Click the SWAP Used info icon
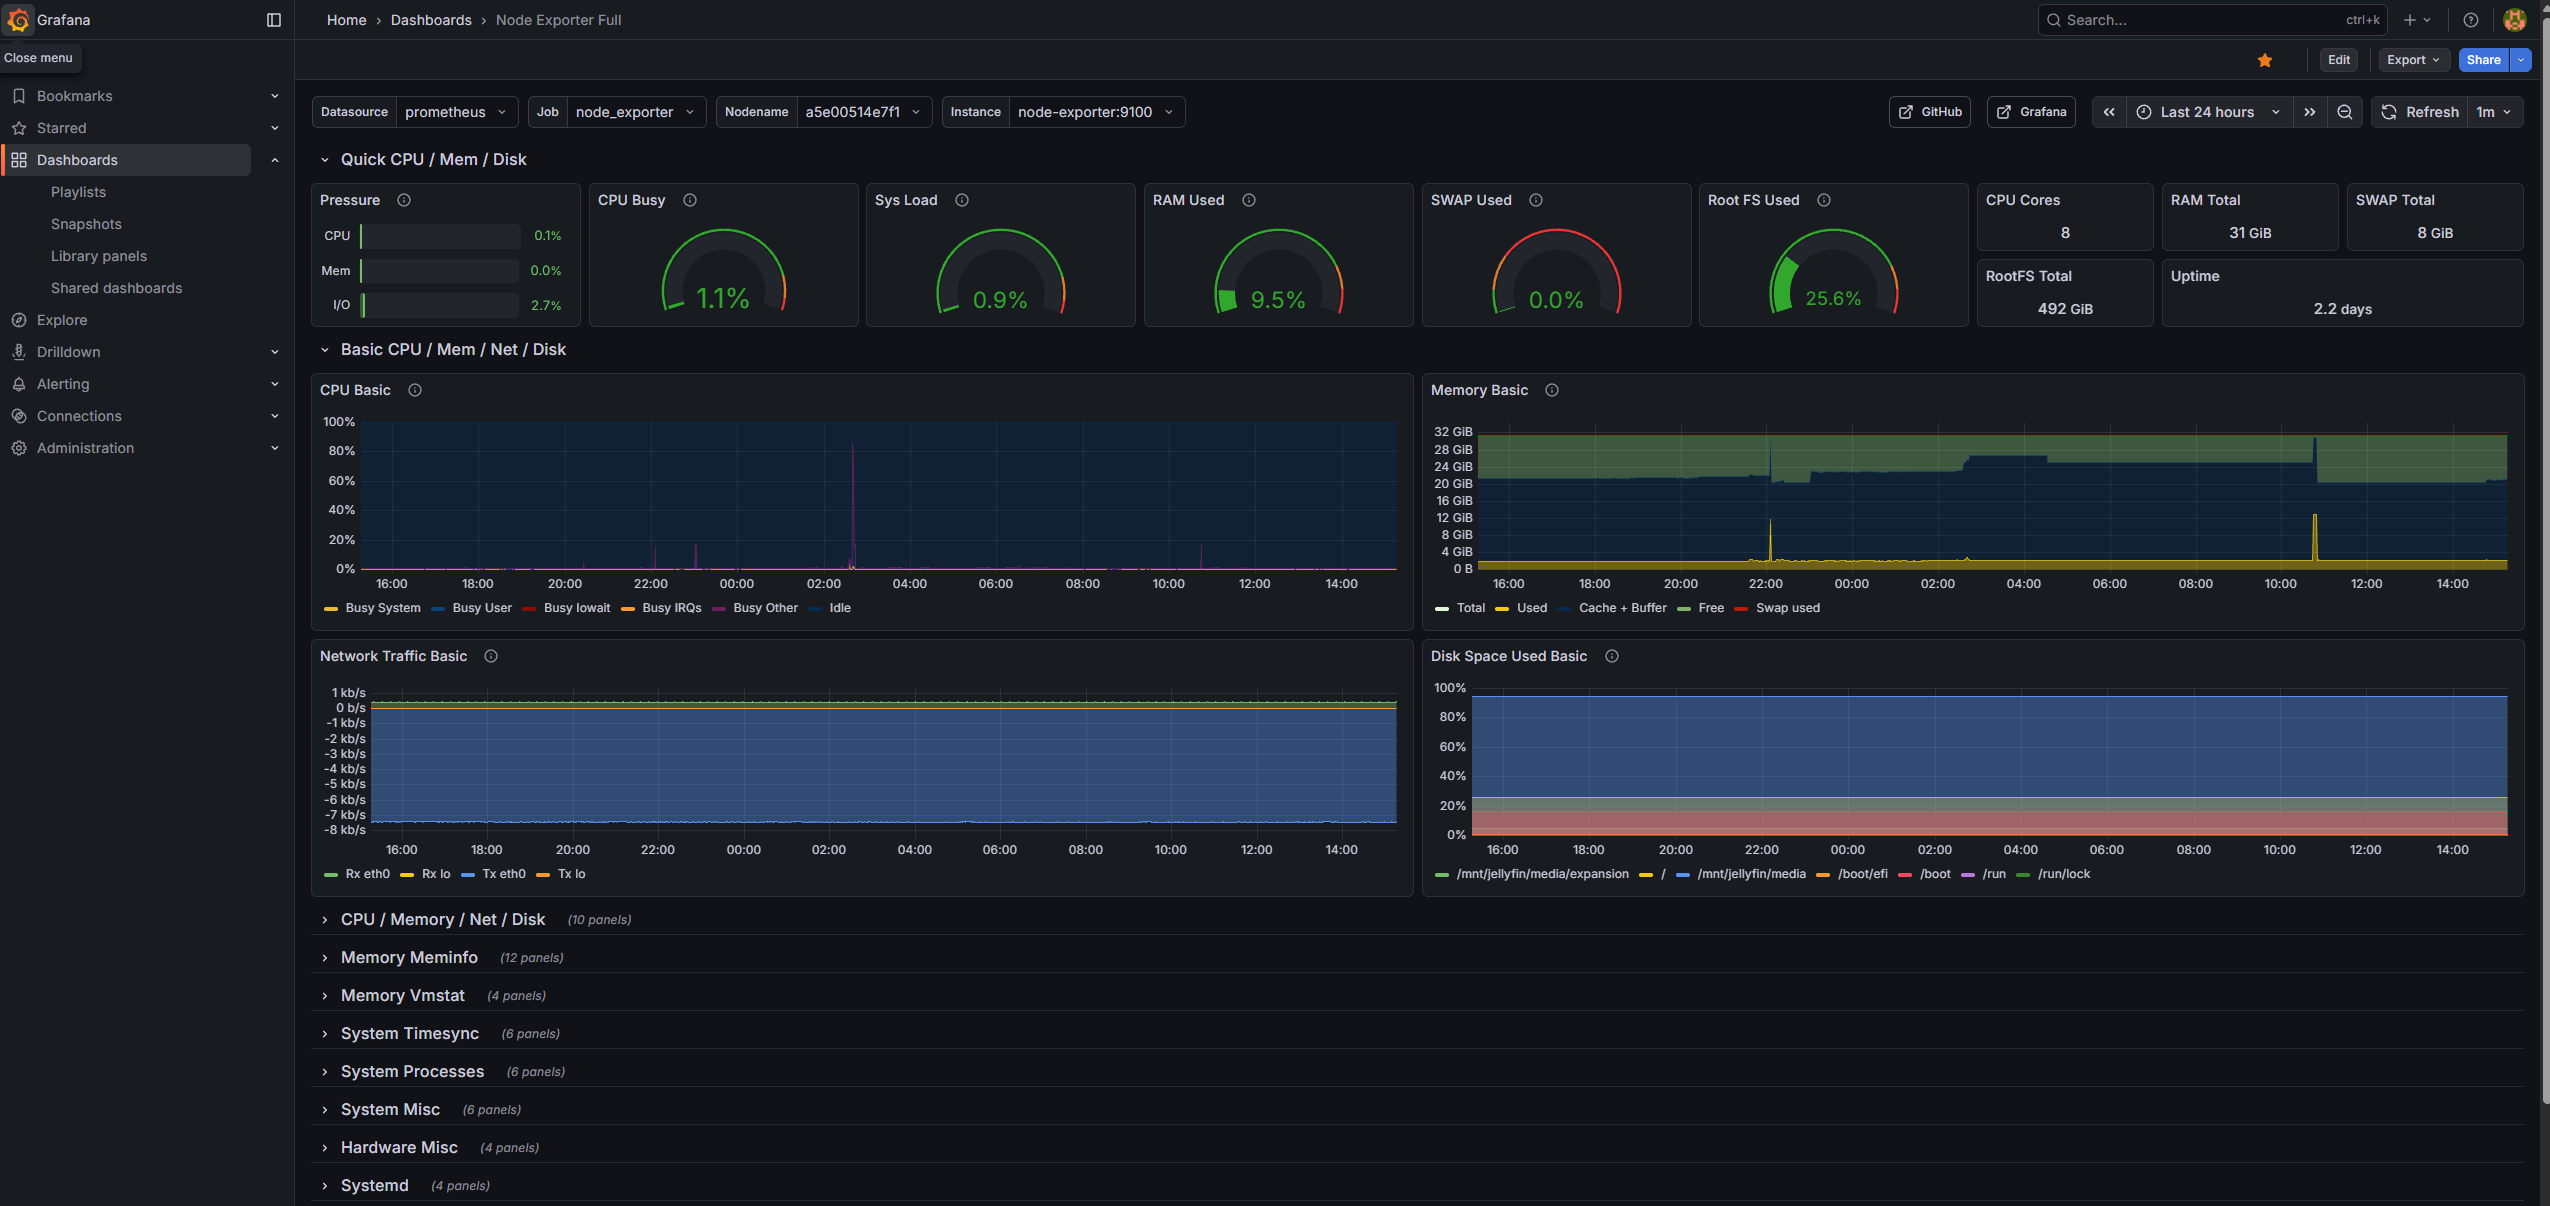The image size is (2550, 1206). tap(1536, 200)
